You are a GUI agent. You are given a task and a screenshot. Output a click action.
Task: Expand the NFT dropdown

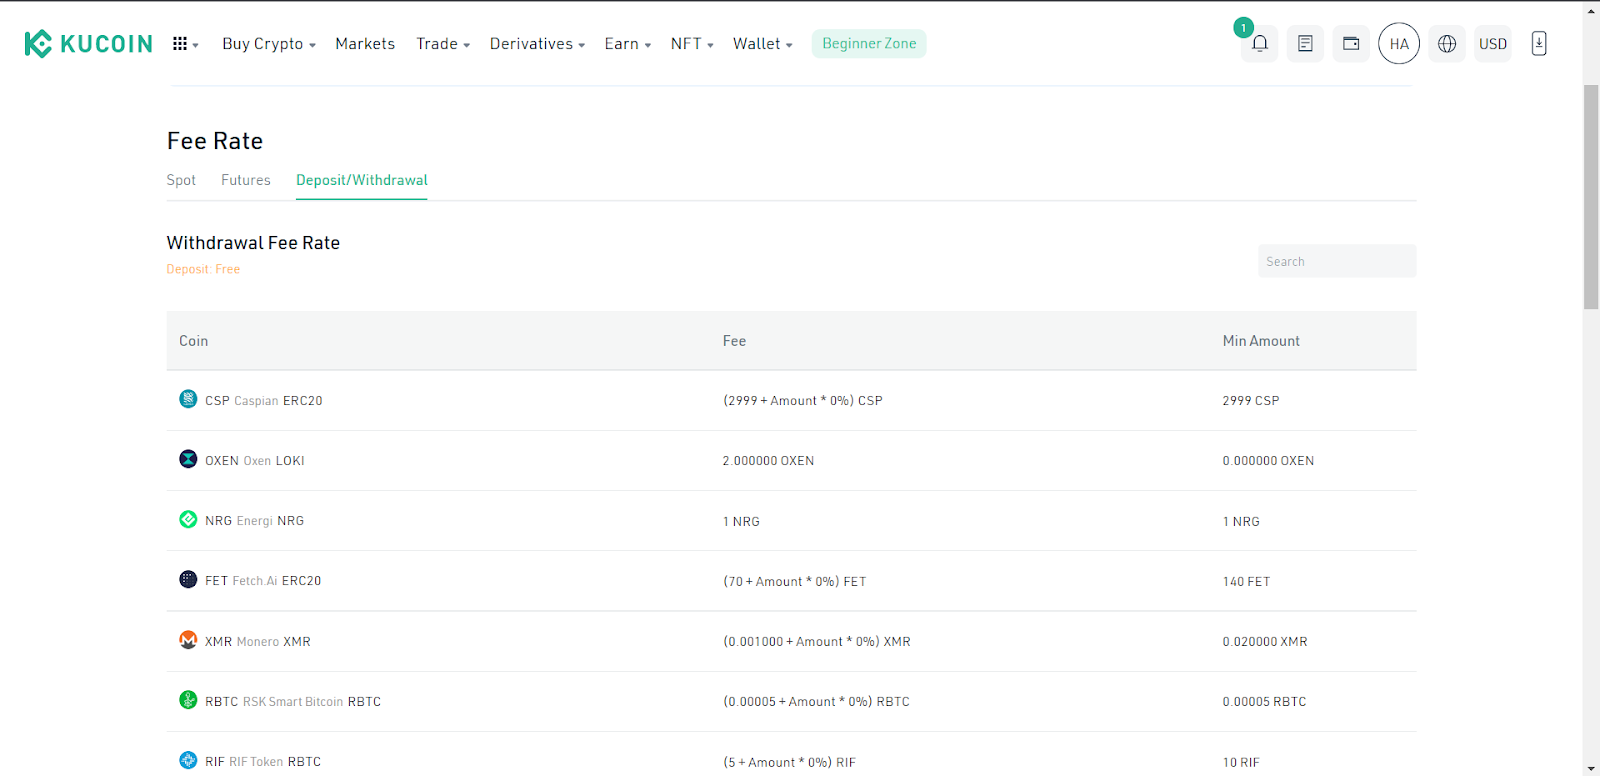pos(692,44)
